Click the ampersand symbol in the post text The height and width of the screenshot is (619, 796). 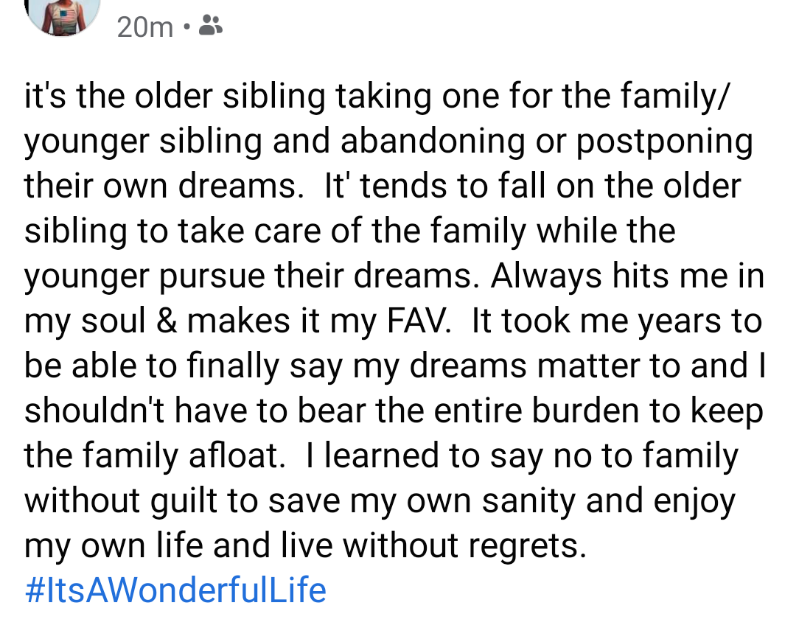click(167, 321)
